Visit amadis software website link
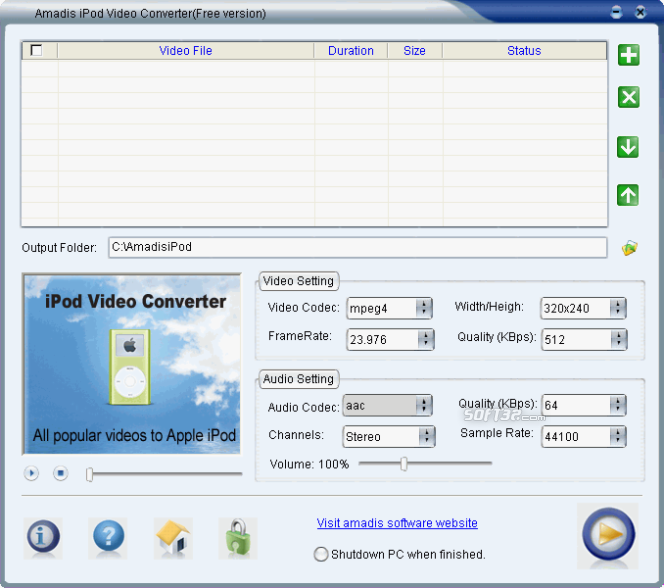Viewport: 664px width, 588px height. click(x=397, y=523)
